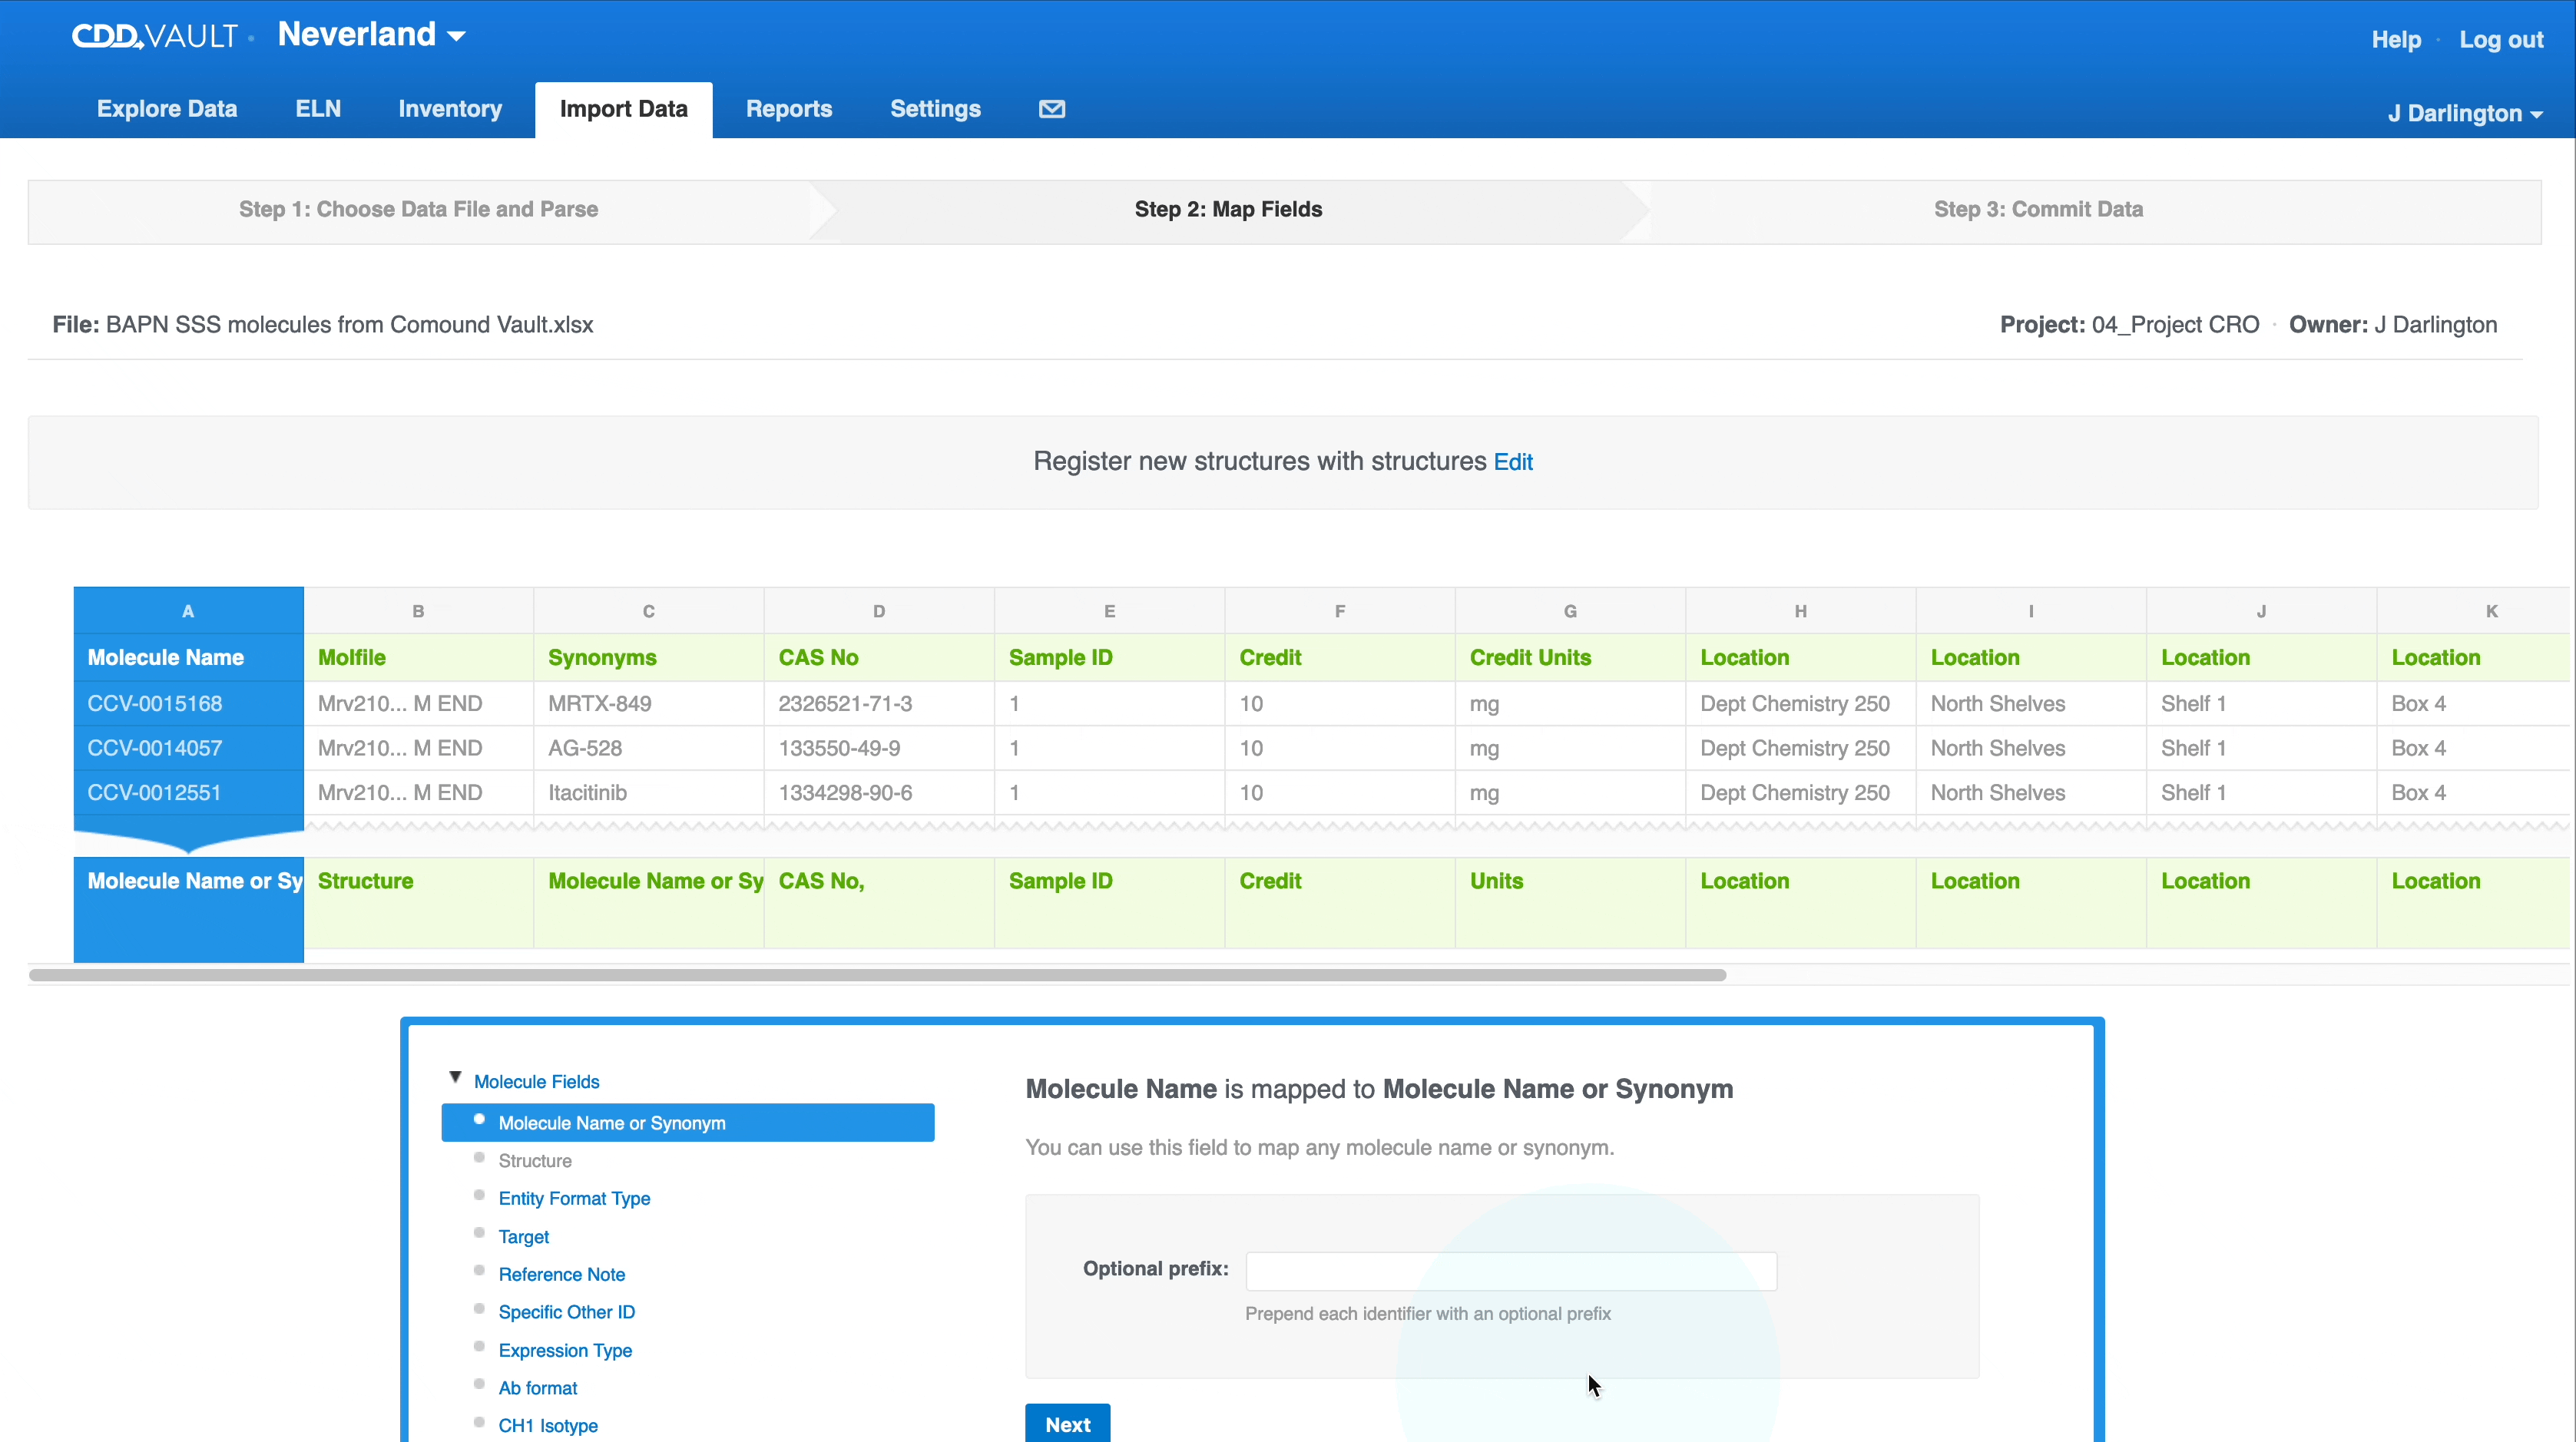Viewport: 2576px width, 1442px height.
Task: Select the Location header in column J
Action: [2261, 658]
